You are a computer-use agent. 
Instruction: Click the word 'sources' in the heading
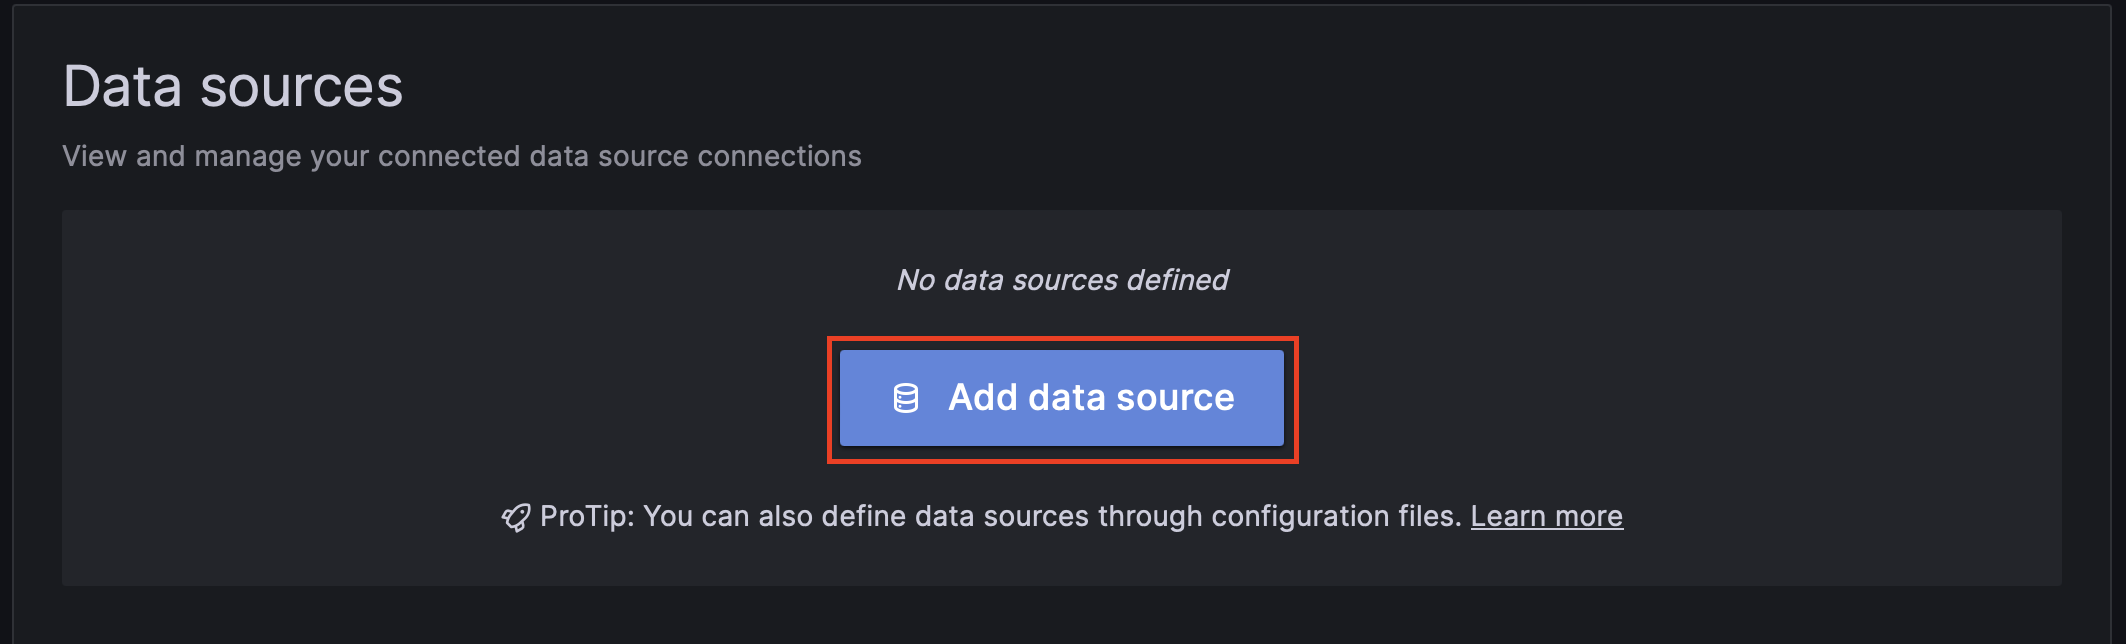pyautogui.click(x=301, y=87)
